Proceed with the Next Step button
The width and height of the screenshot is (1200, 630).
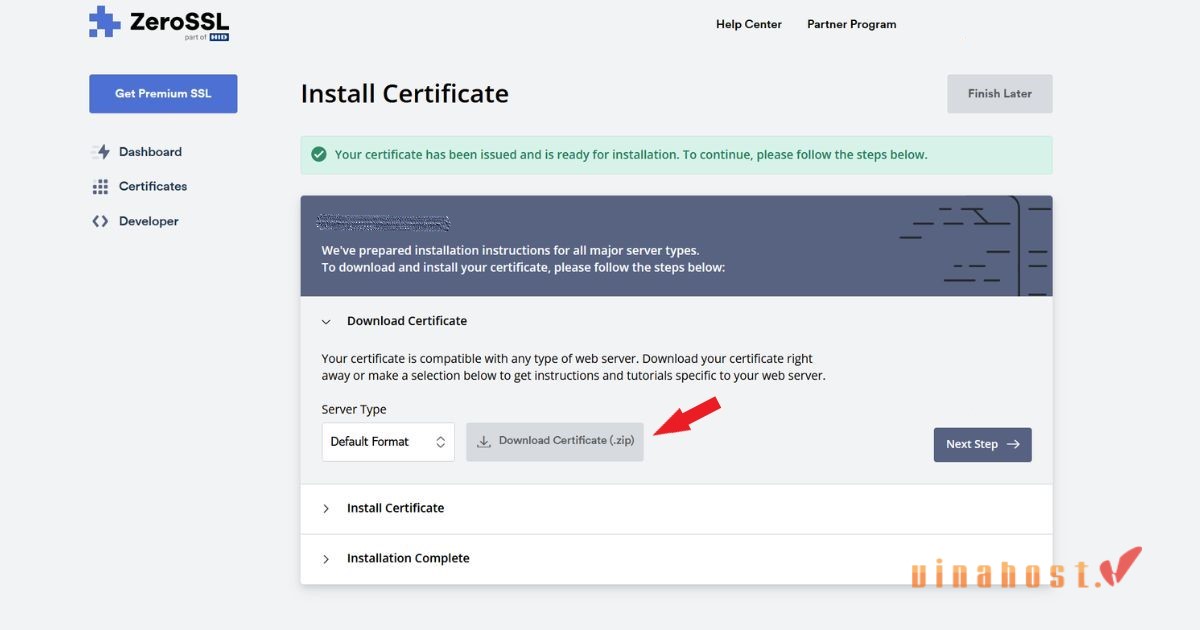coord(982,444)
